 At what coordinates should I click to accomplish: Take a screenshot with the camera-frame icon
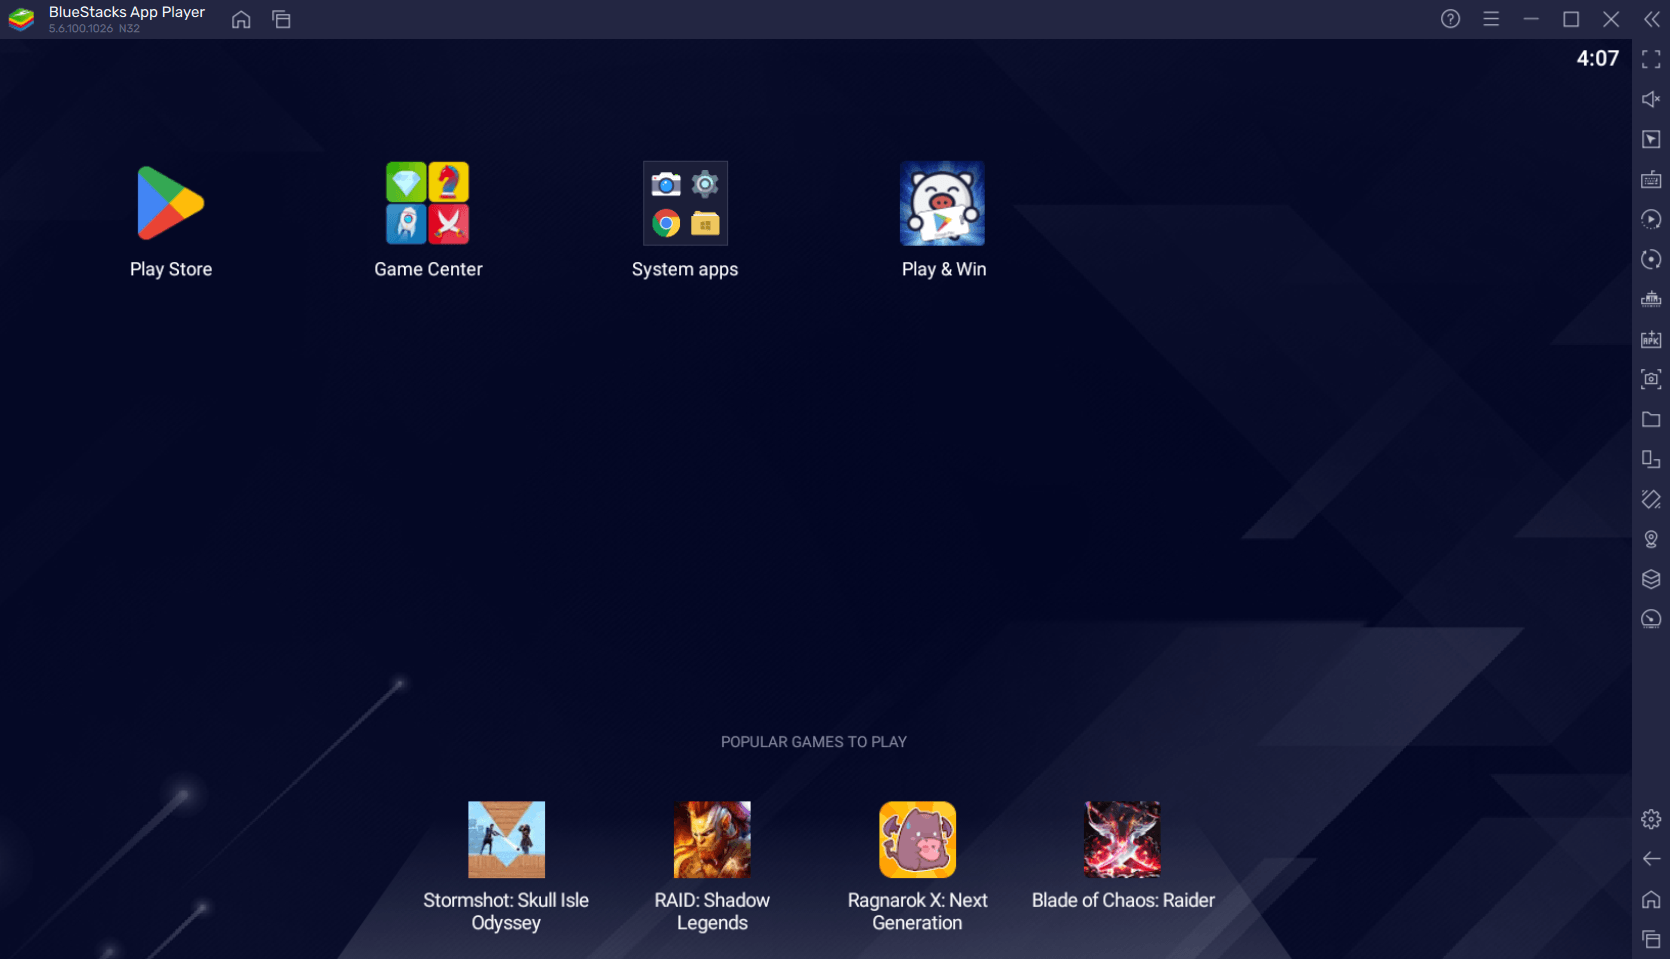point(1651,379)
